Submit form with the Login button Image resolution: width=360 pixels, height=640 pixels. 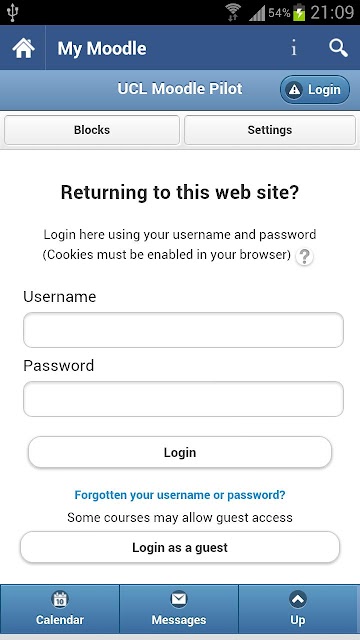coord(180,452)
